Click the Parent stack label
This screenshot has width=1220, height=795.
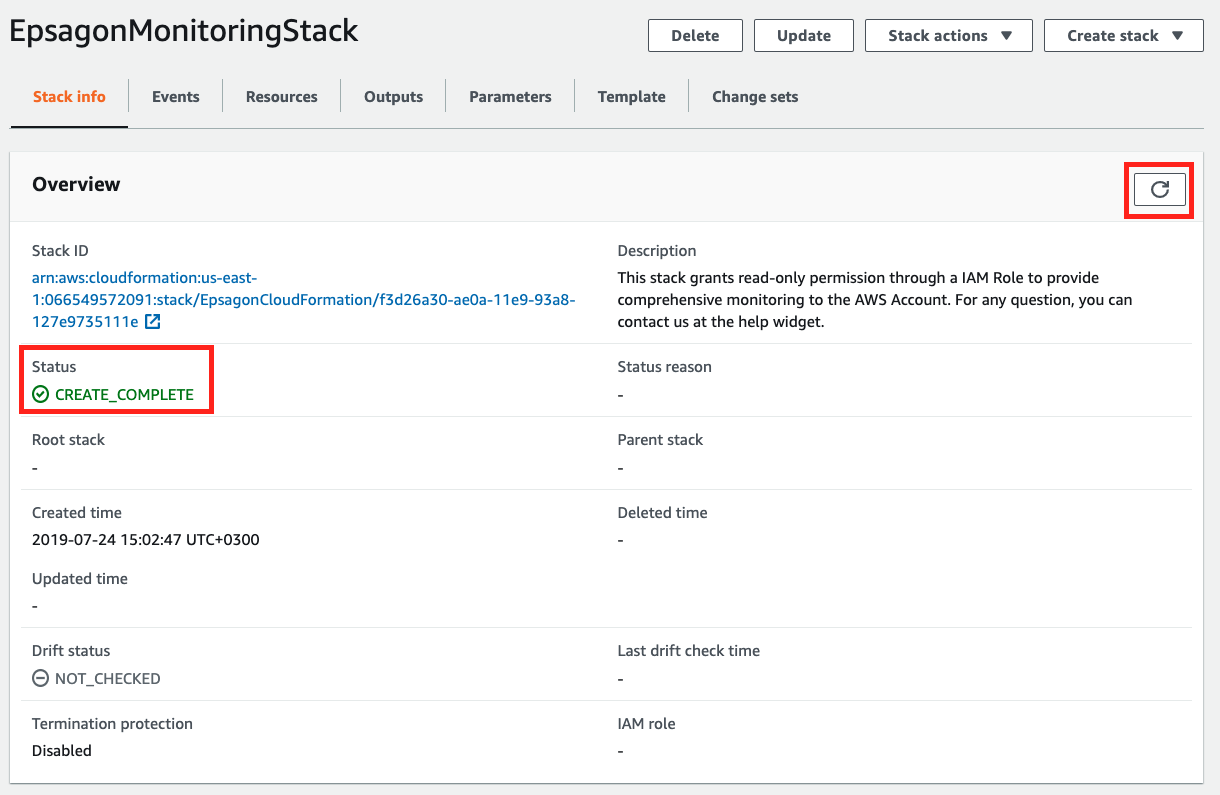661,440
